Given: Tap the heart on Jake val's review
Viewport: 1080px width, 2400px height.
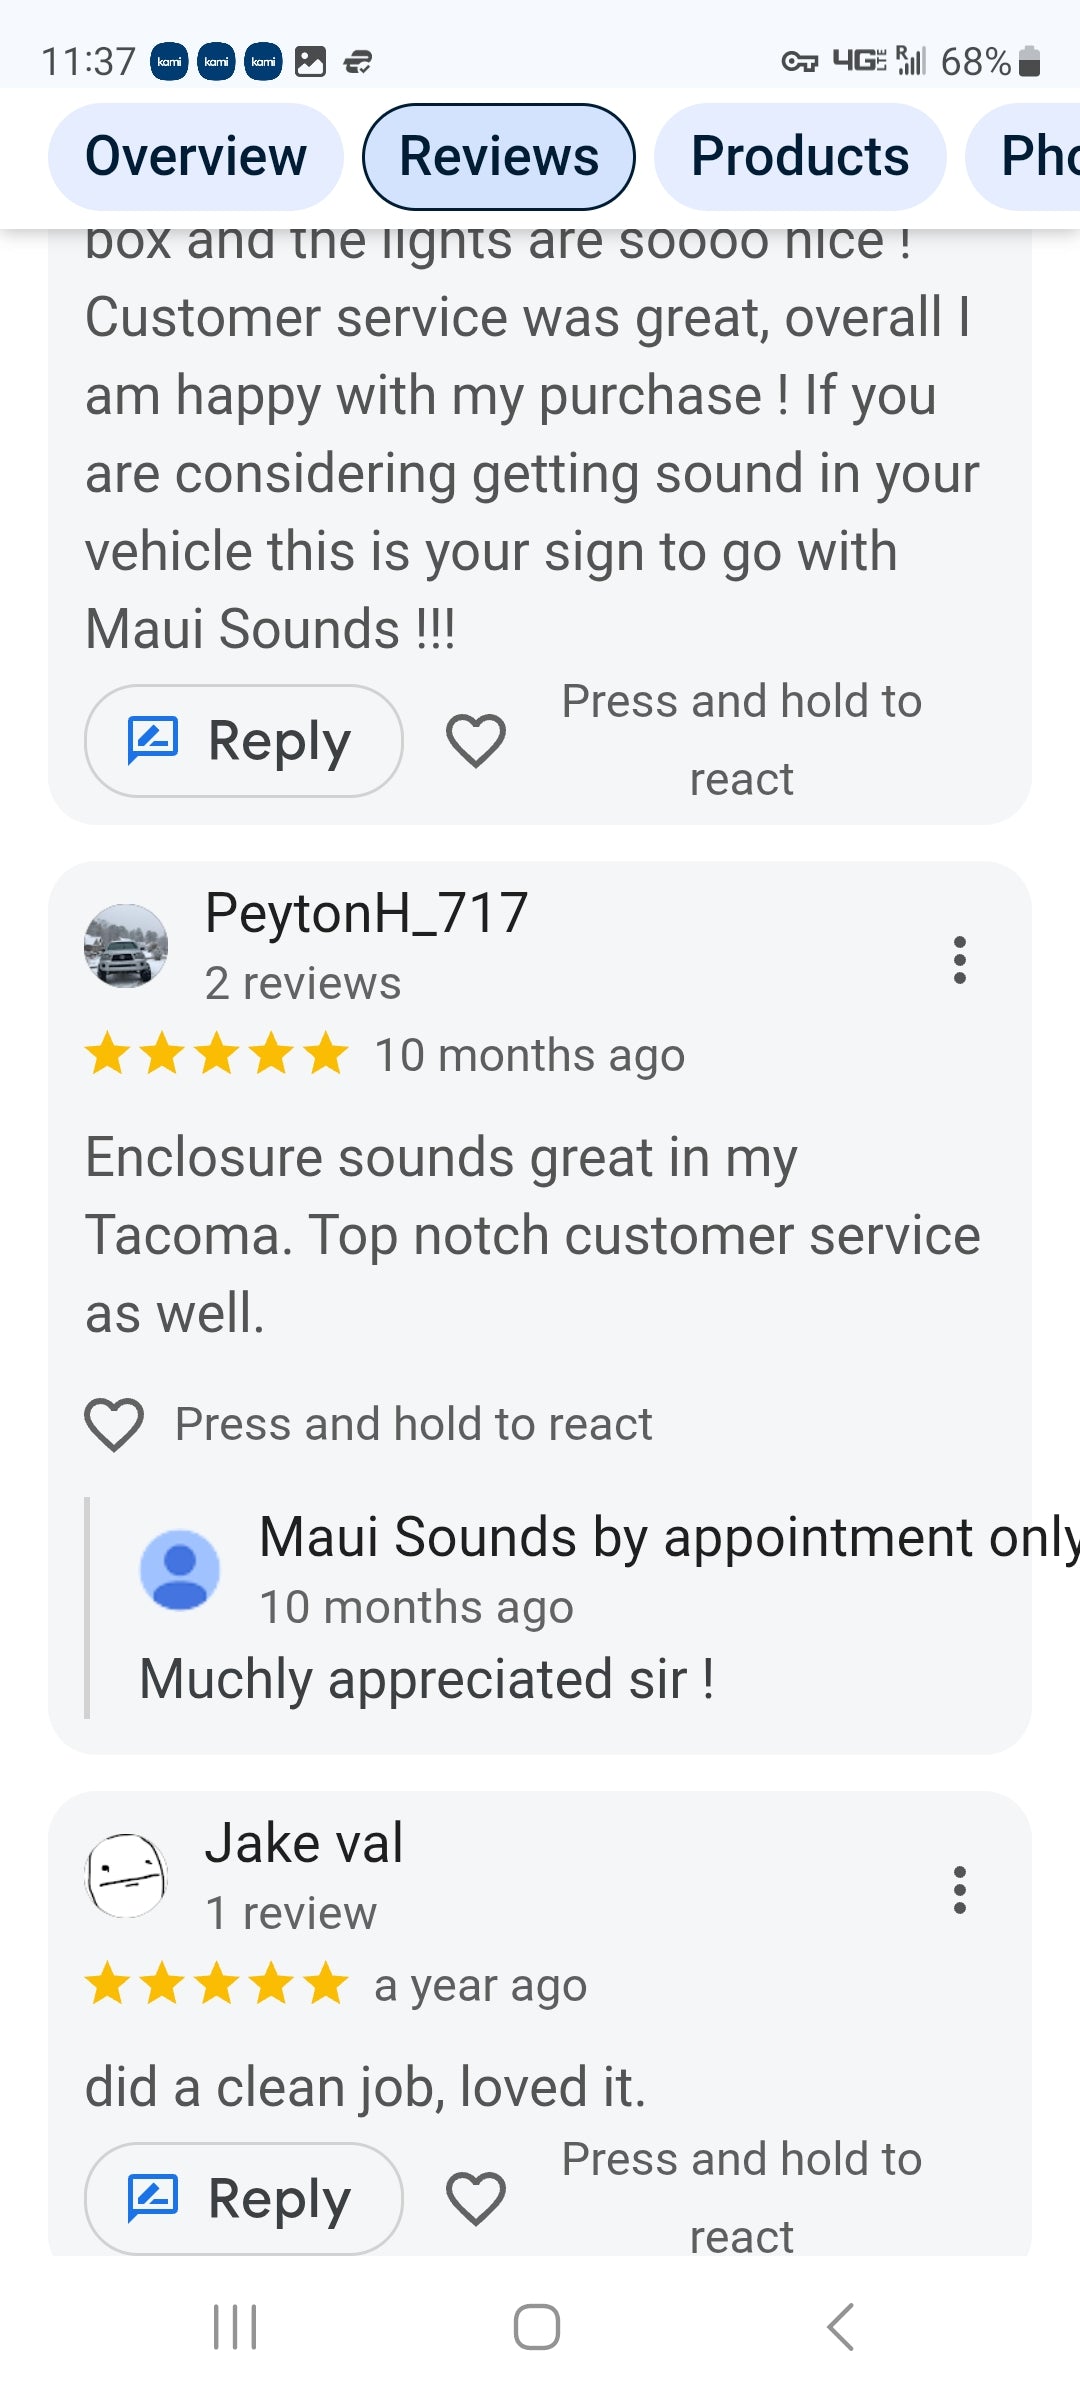Looking at the screenshot, I should pos(475,2199).
